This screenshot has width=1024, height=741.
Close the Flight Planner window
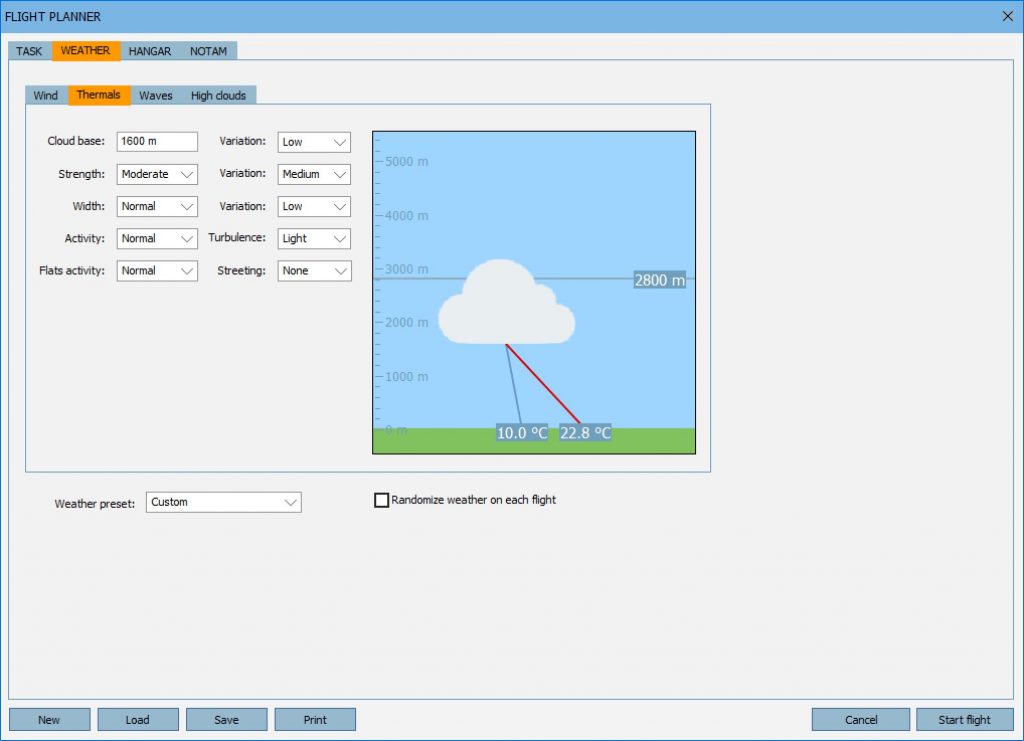pyautogui.click(x=1007, y=16)
